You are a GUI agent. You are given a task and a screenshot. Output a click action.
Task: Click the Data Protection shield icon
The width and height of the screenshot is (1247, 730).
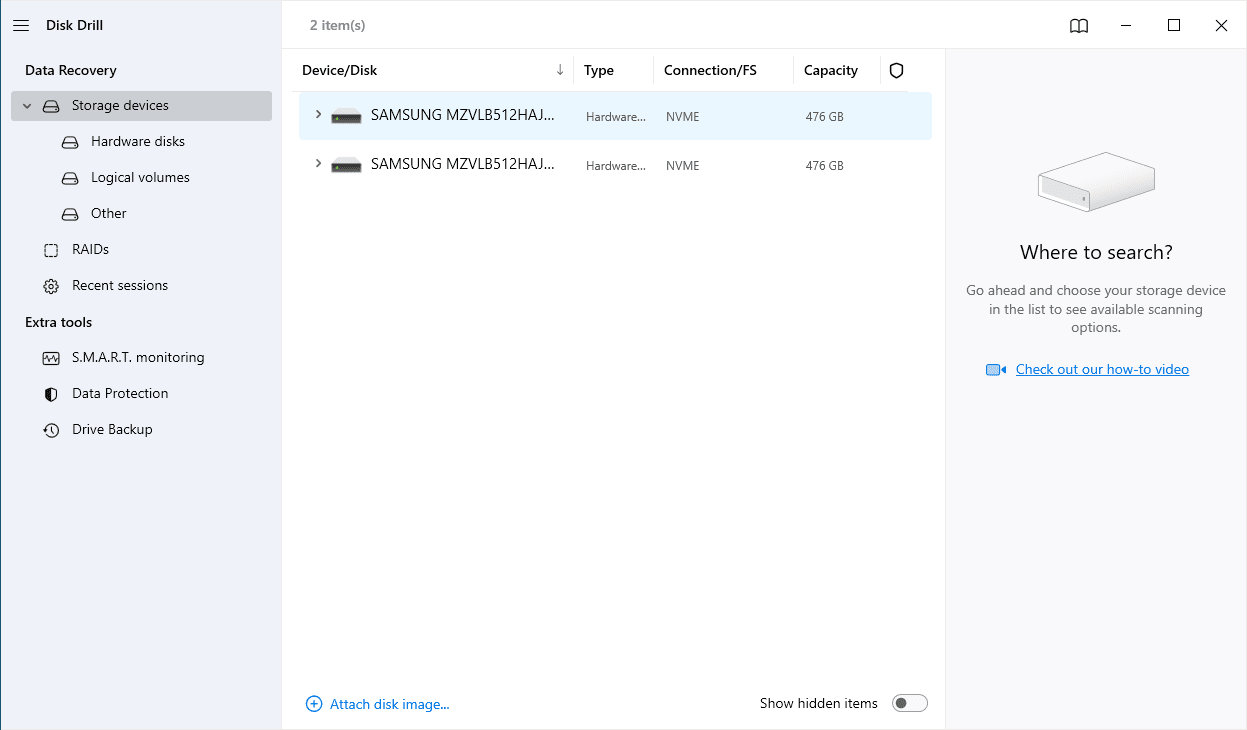click(51, 394)
